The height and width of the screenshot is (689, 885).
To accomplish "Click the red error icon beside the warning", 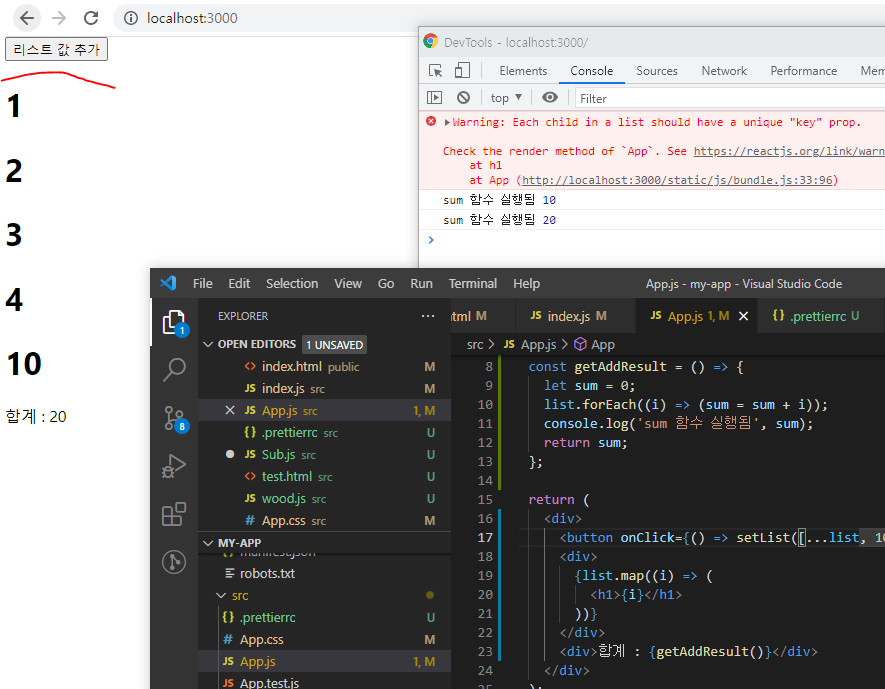I will (431, 121).
